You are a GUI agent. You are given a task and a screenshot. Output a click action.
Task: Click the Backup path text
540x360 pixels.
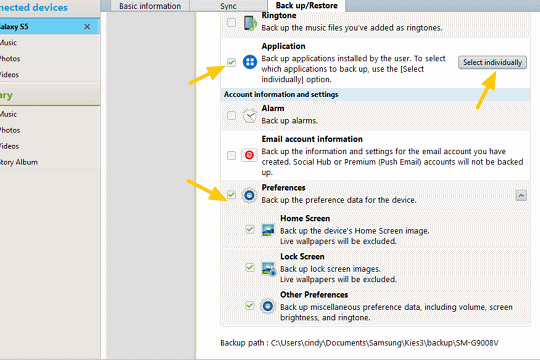359,343
